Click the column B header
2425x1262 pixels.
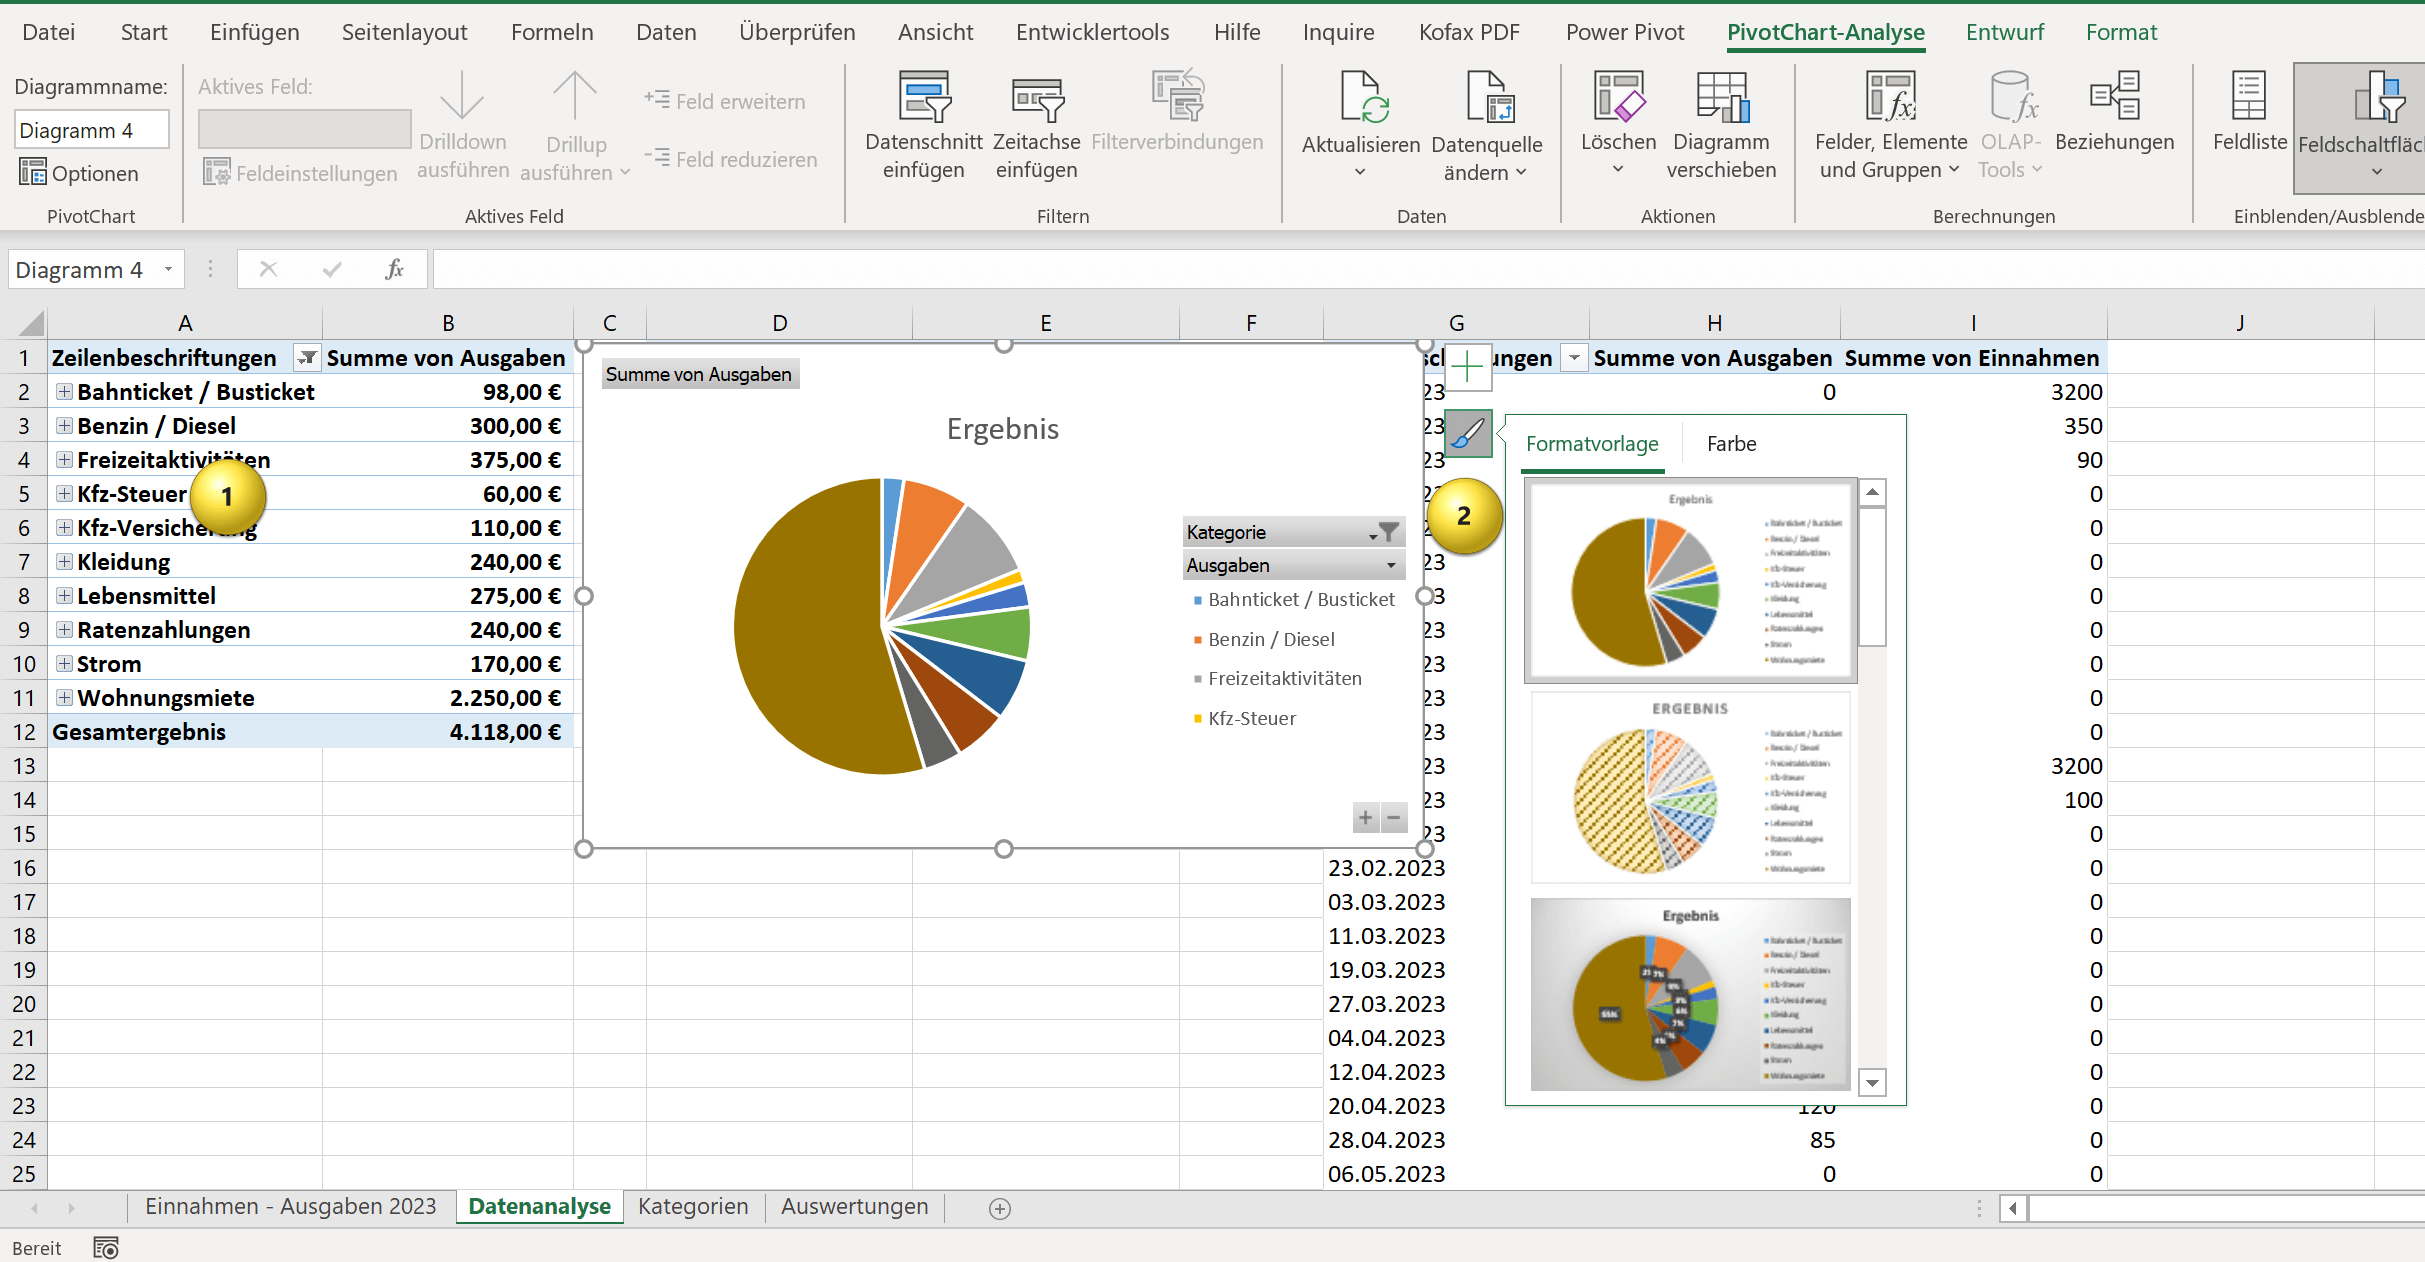pyautogui.click(x=448, y=323)
